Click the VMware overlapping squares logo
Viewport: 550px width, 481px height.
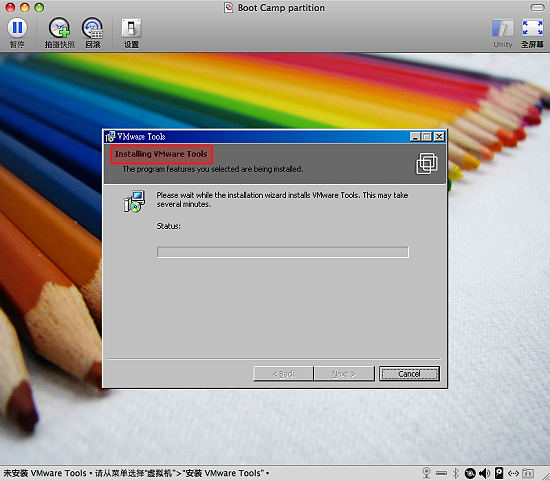(x=427, y=163)
